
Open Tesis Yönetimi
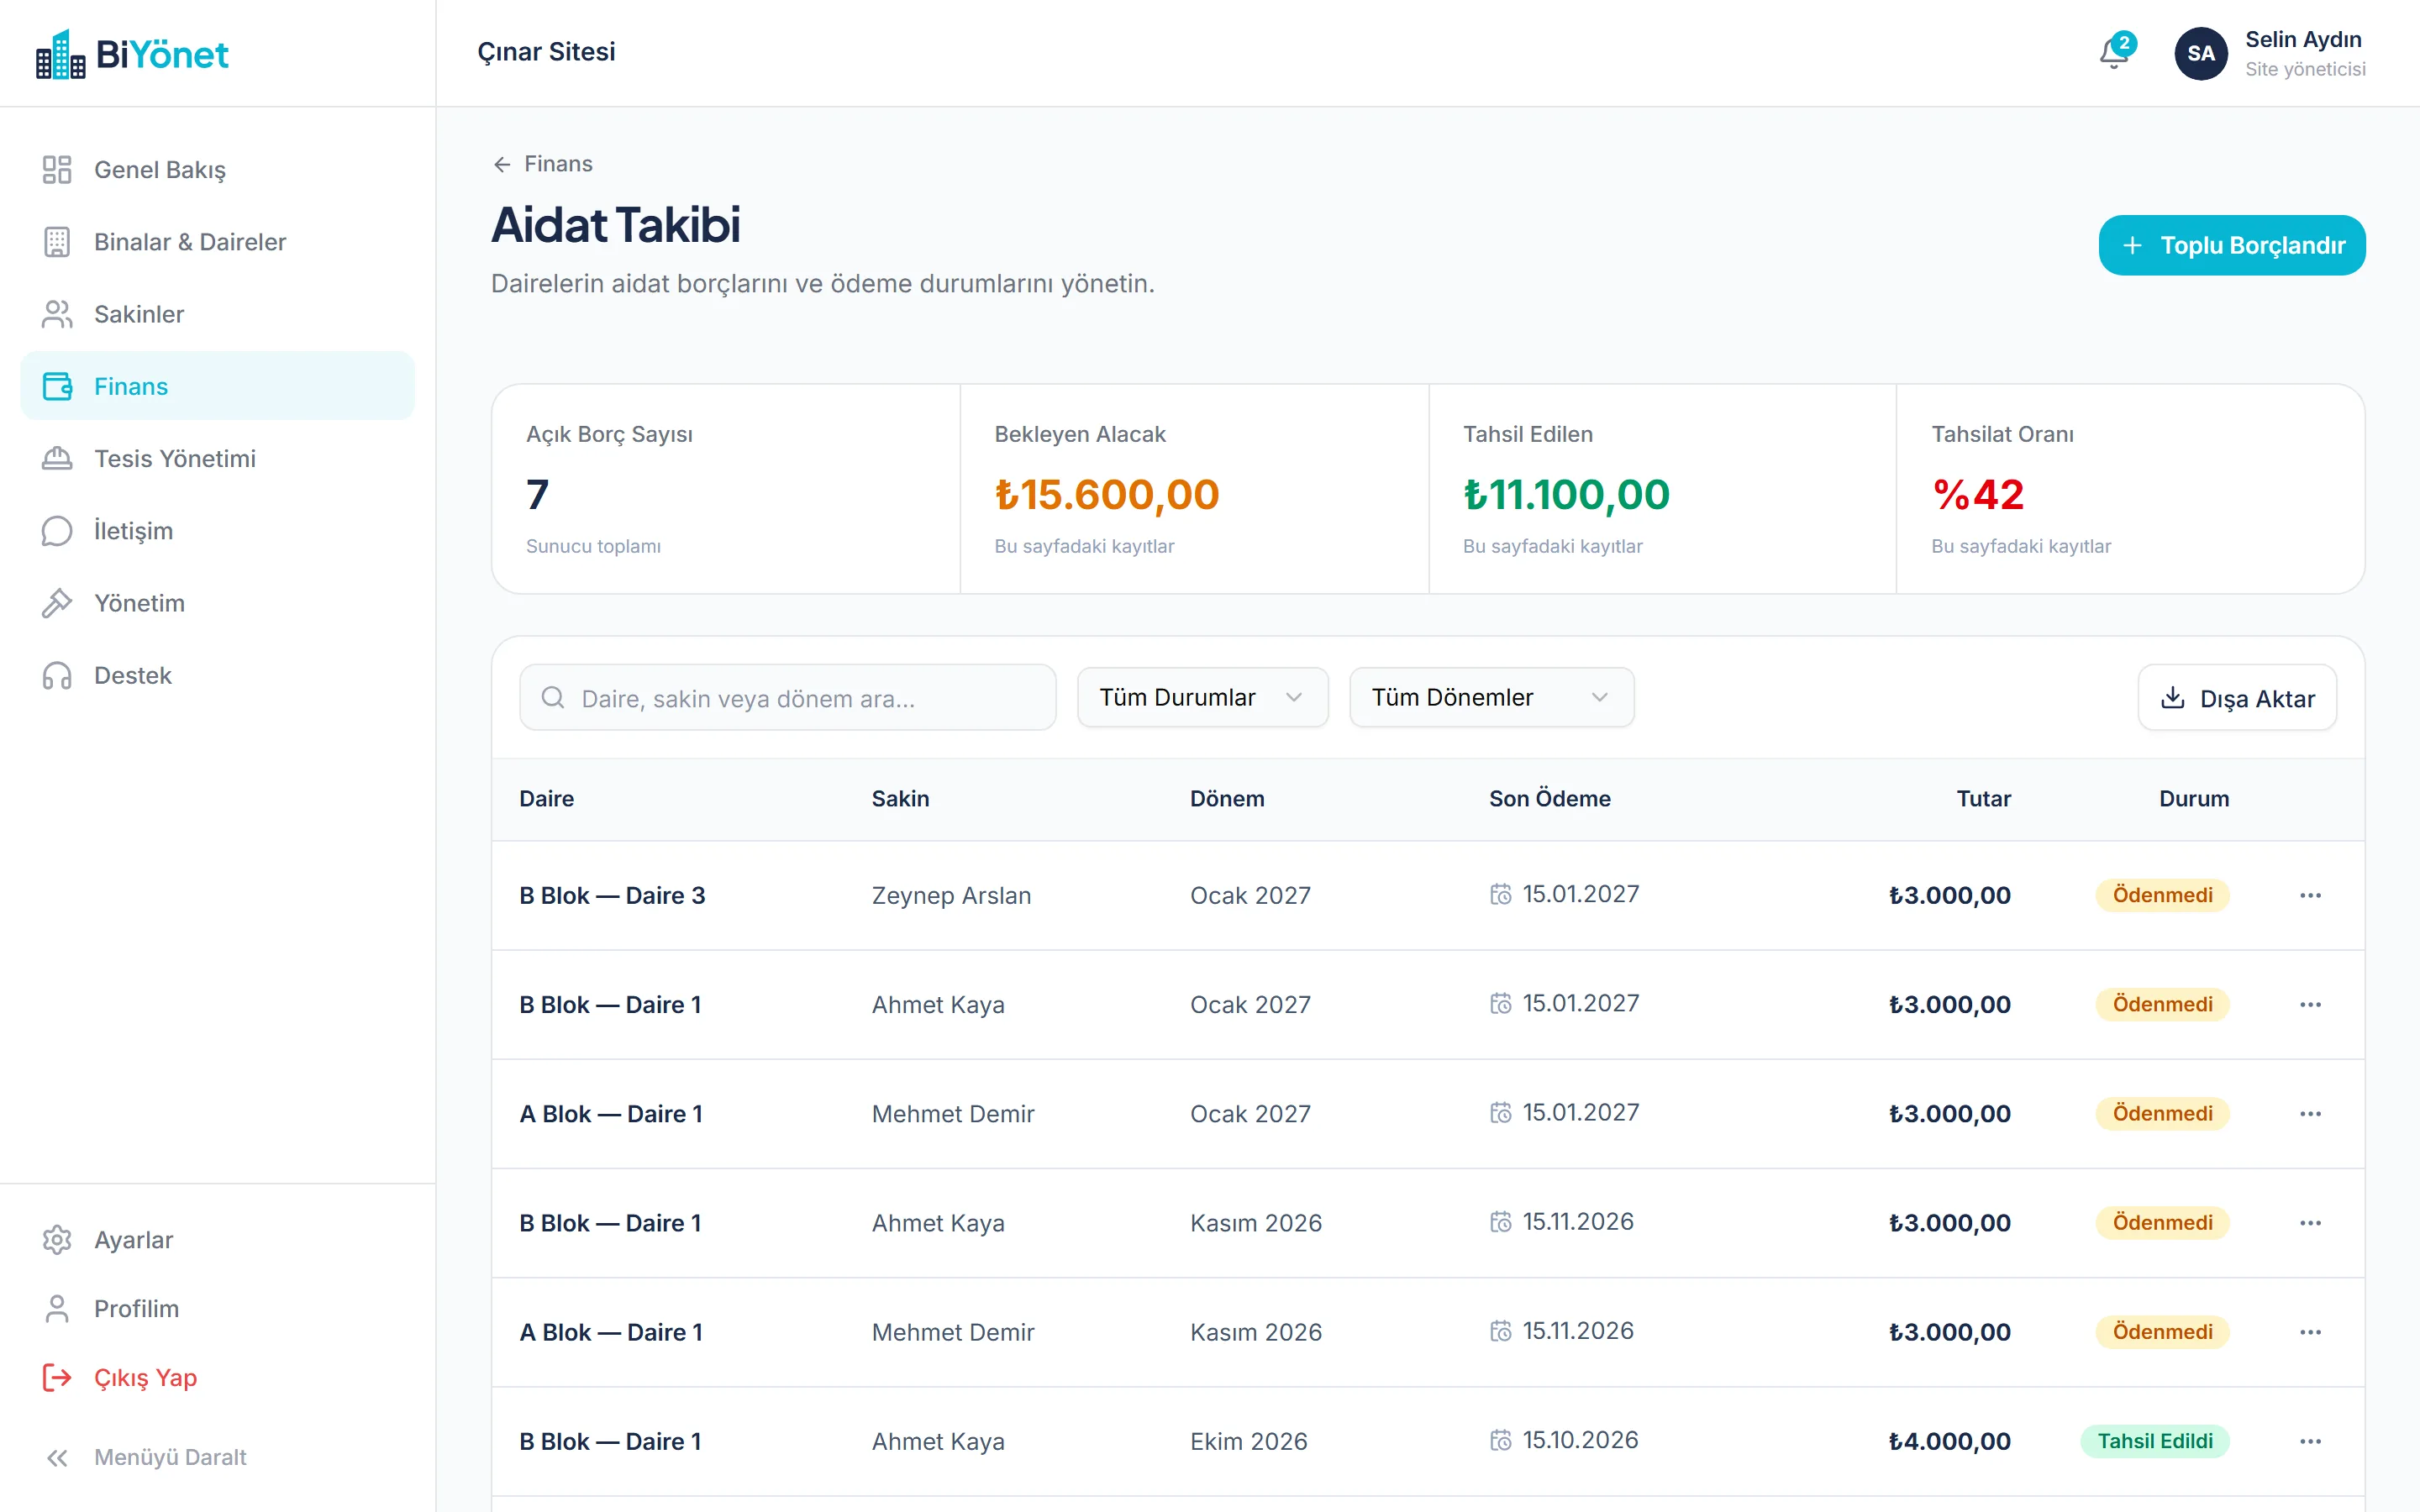217,459
